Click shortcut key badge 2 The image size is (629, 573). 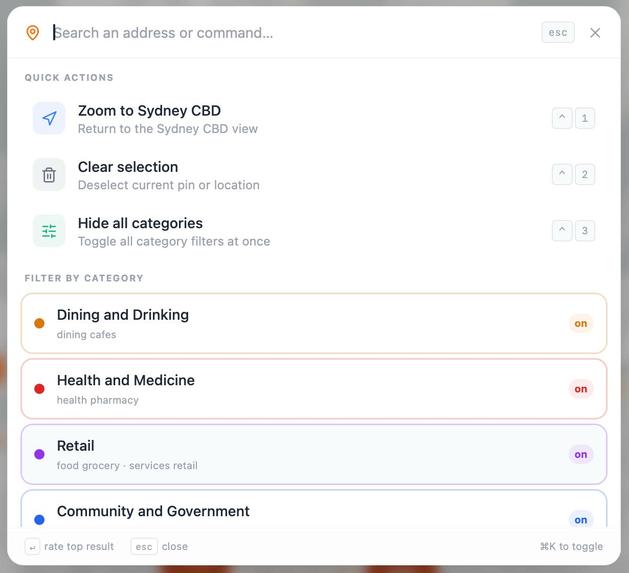point(584,175)
